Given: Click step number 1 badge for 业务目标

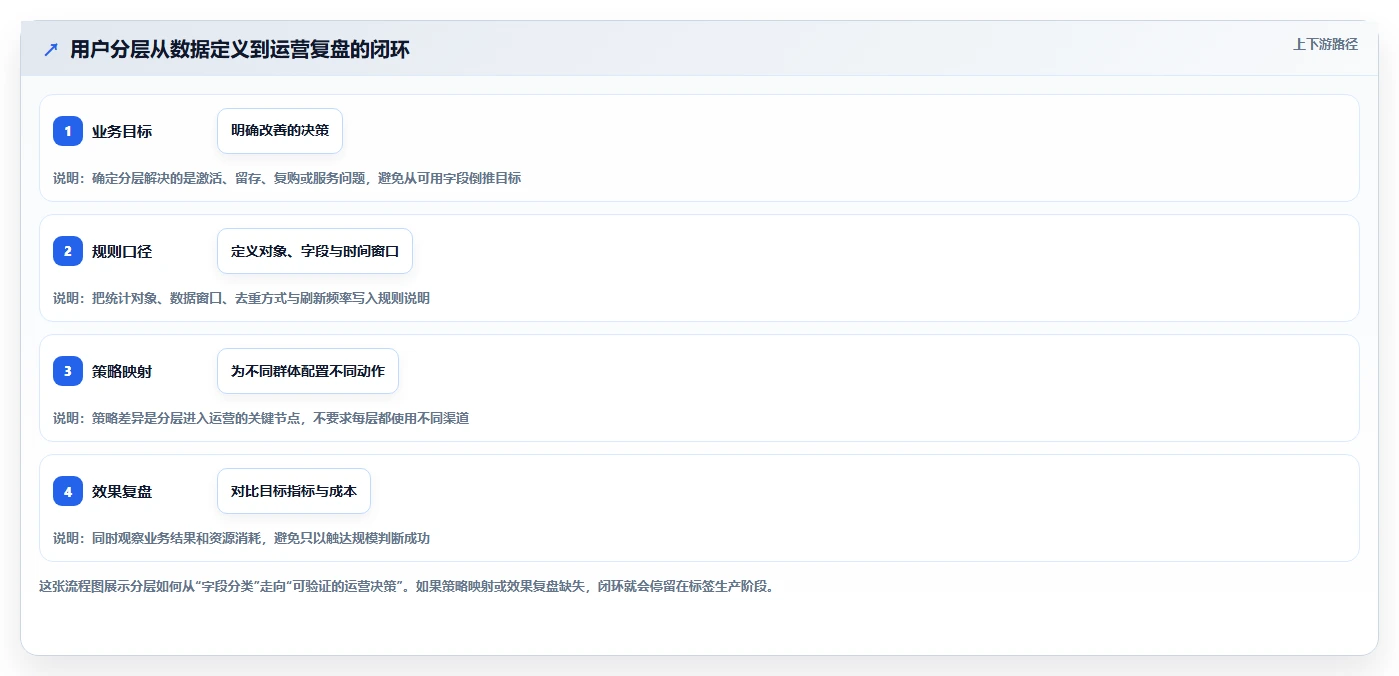Looking at the screenshot, I should point(68,131).
